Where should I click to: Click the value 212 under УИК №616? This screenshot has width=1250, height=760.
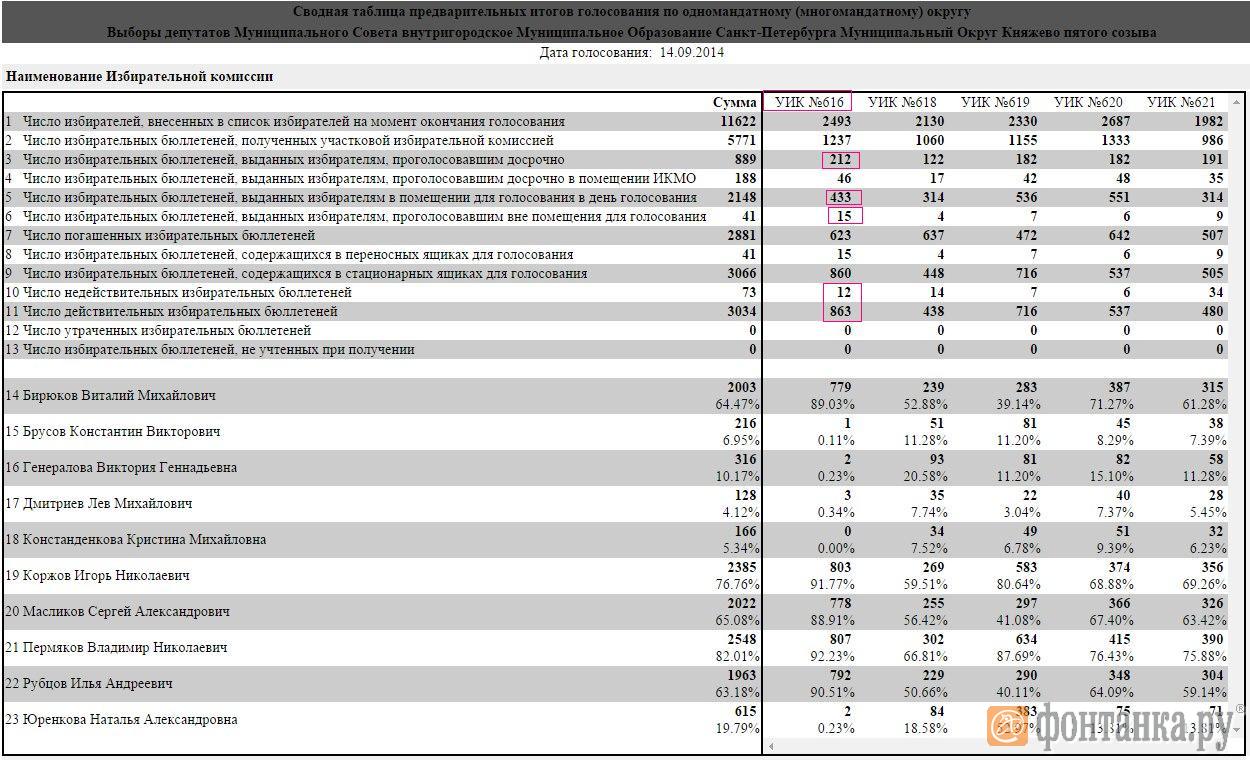(x=840, y=159)
